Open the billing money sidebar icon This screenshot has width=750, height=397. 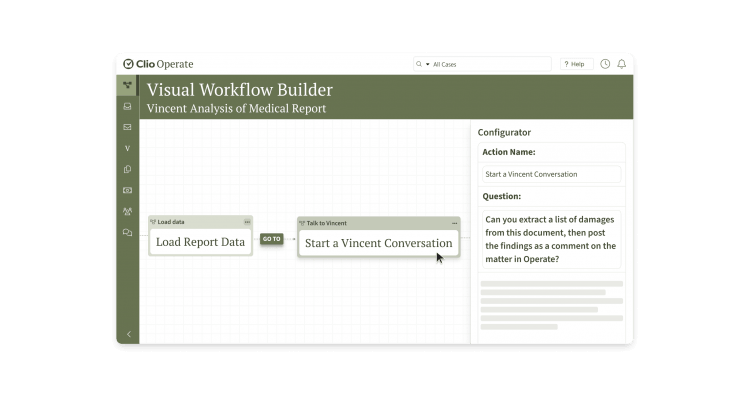point(127,190)
